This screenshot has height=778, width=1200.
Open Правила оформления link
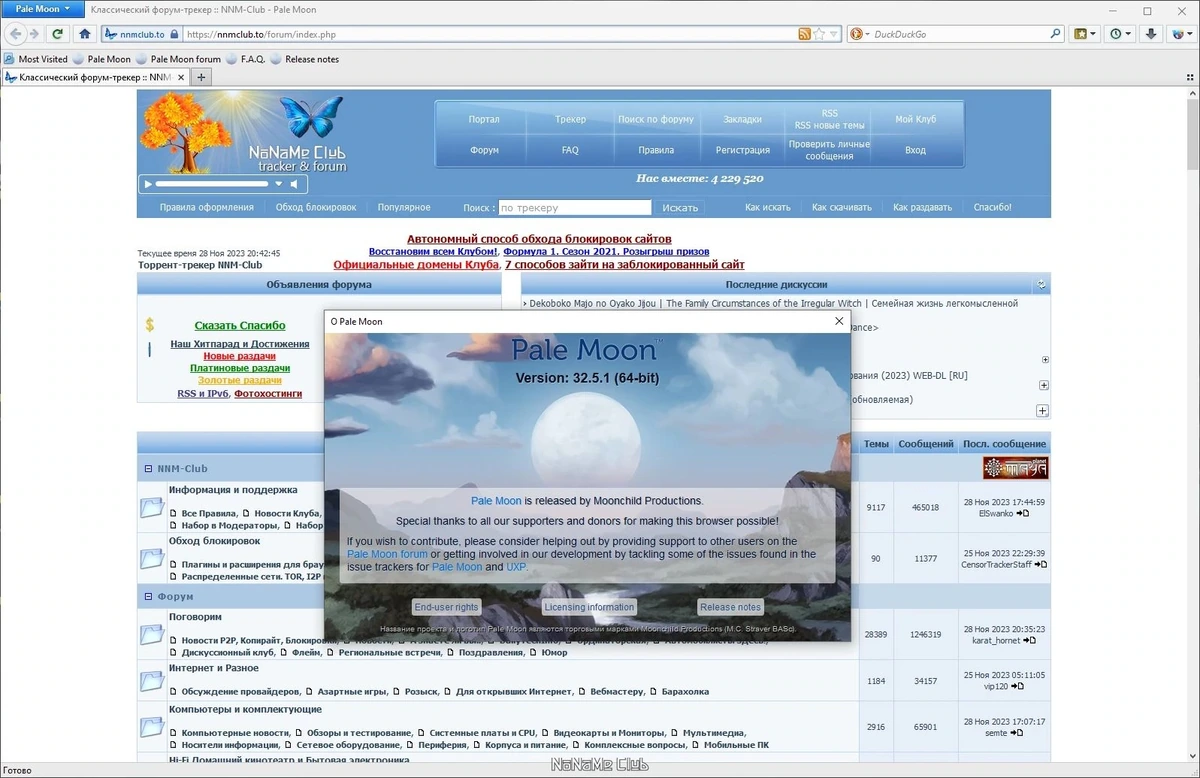point(207,207)
